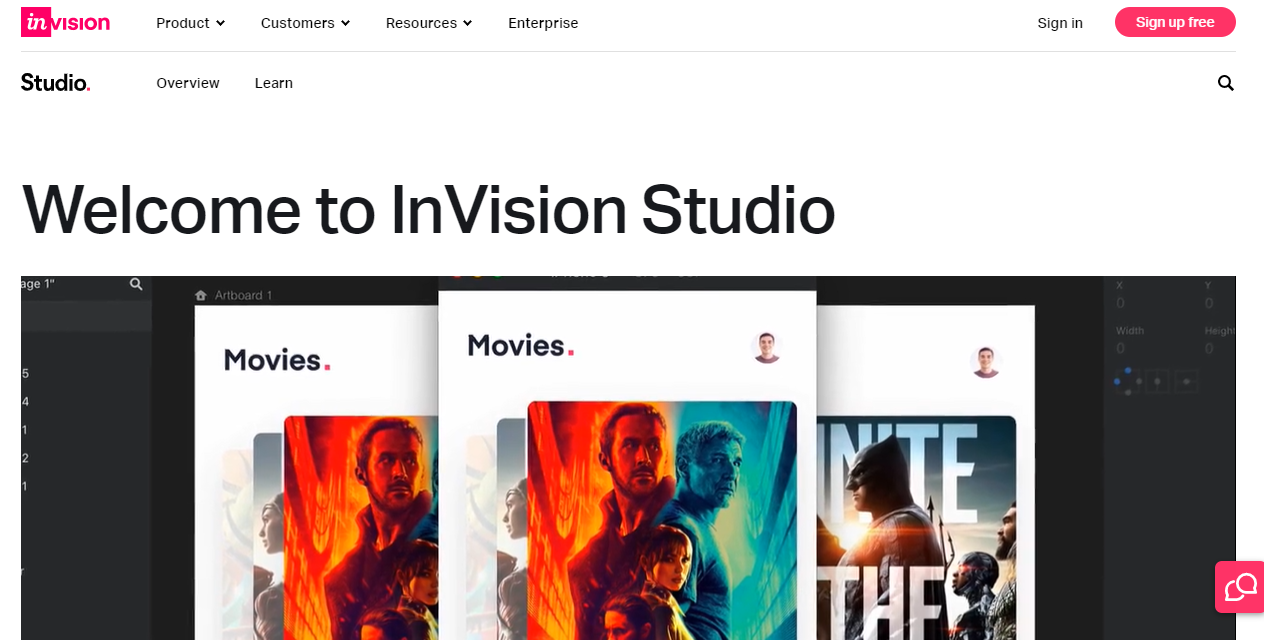Click the center Movies. title in the preview
The image size is (1264, 640).
[x=521, y=346]
